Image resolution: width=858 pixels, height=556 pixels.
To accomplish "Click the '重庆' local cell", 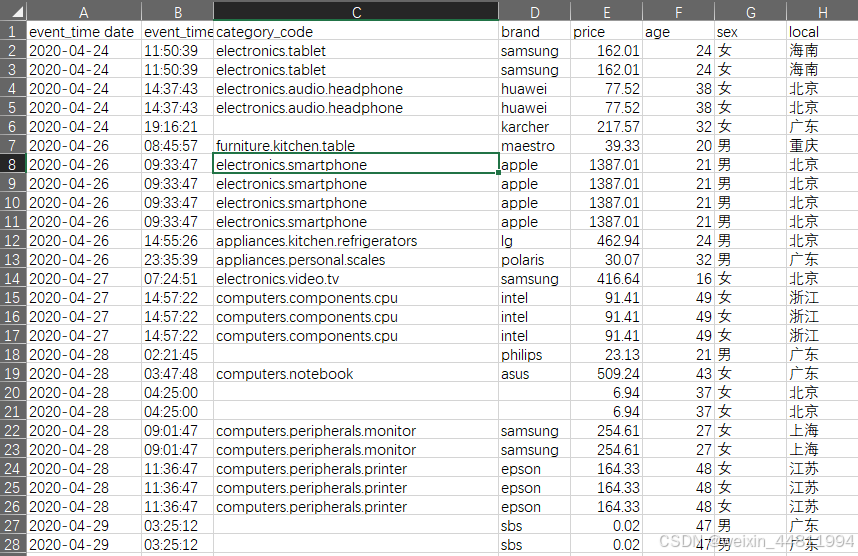I will tap(822, 146).
